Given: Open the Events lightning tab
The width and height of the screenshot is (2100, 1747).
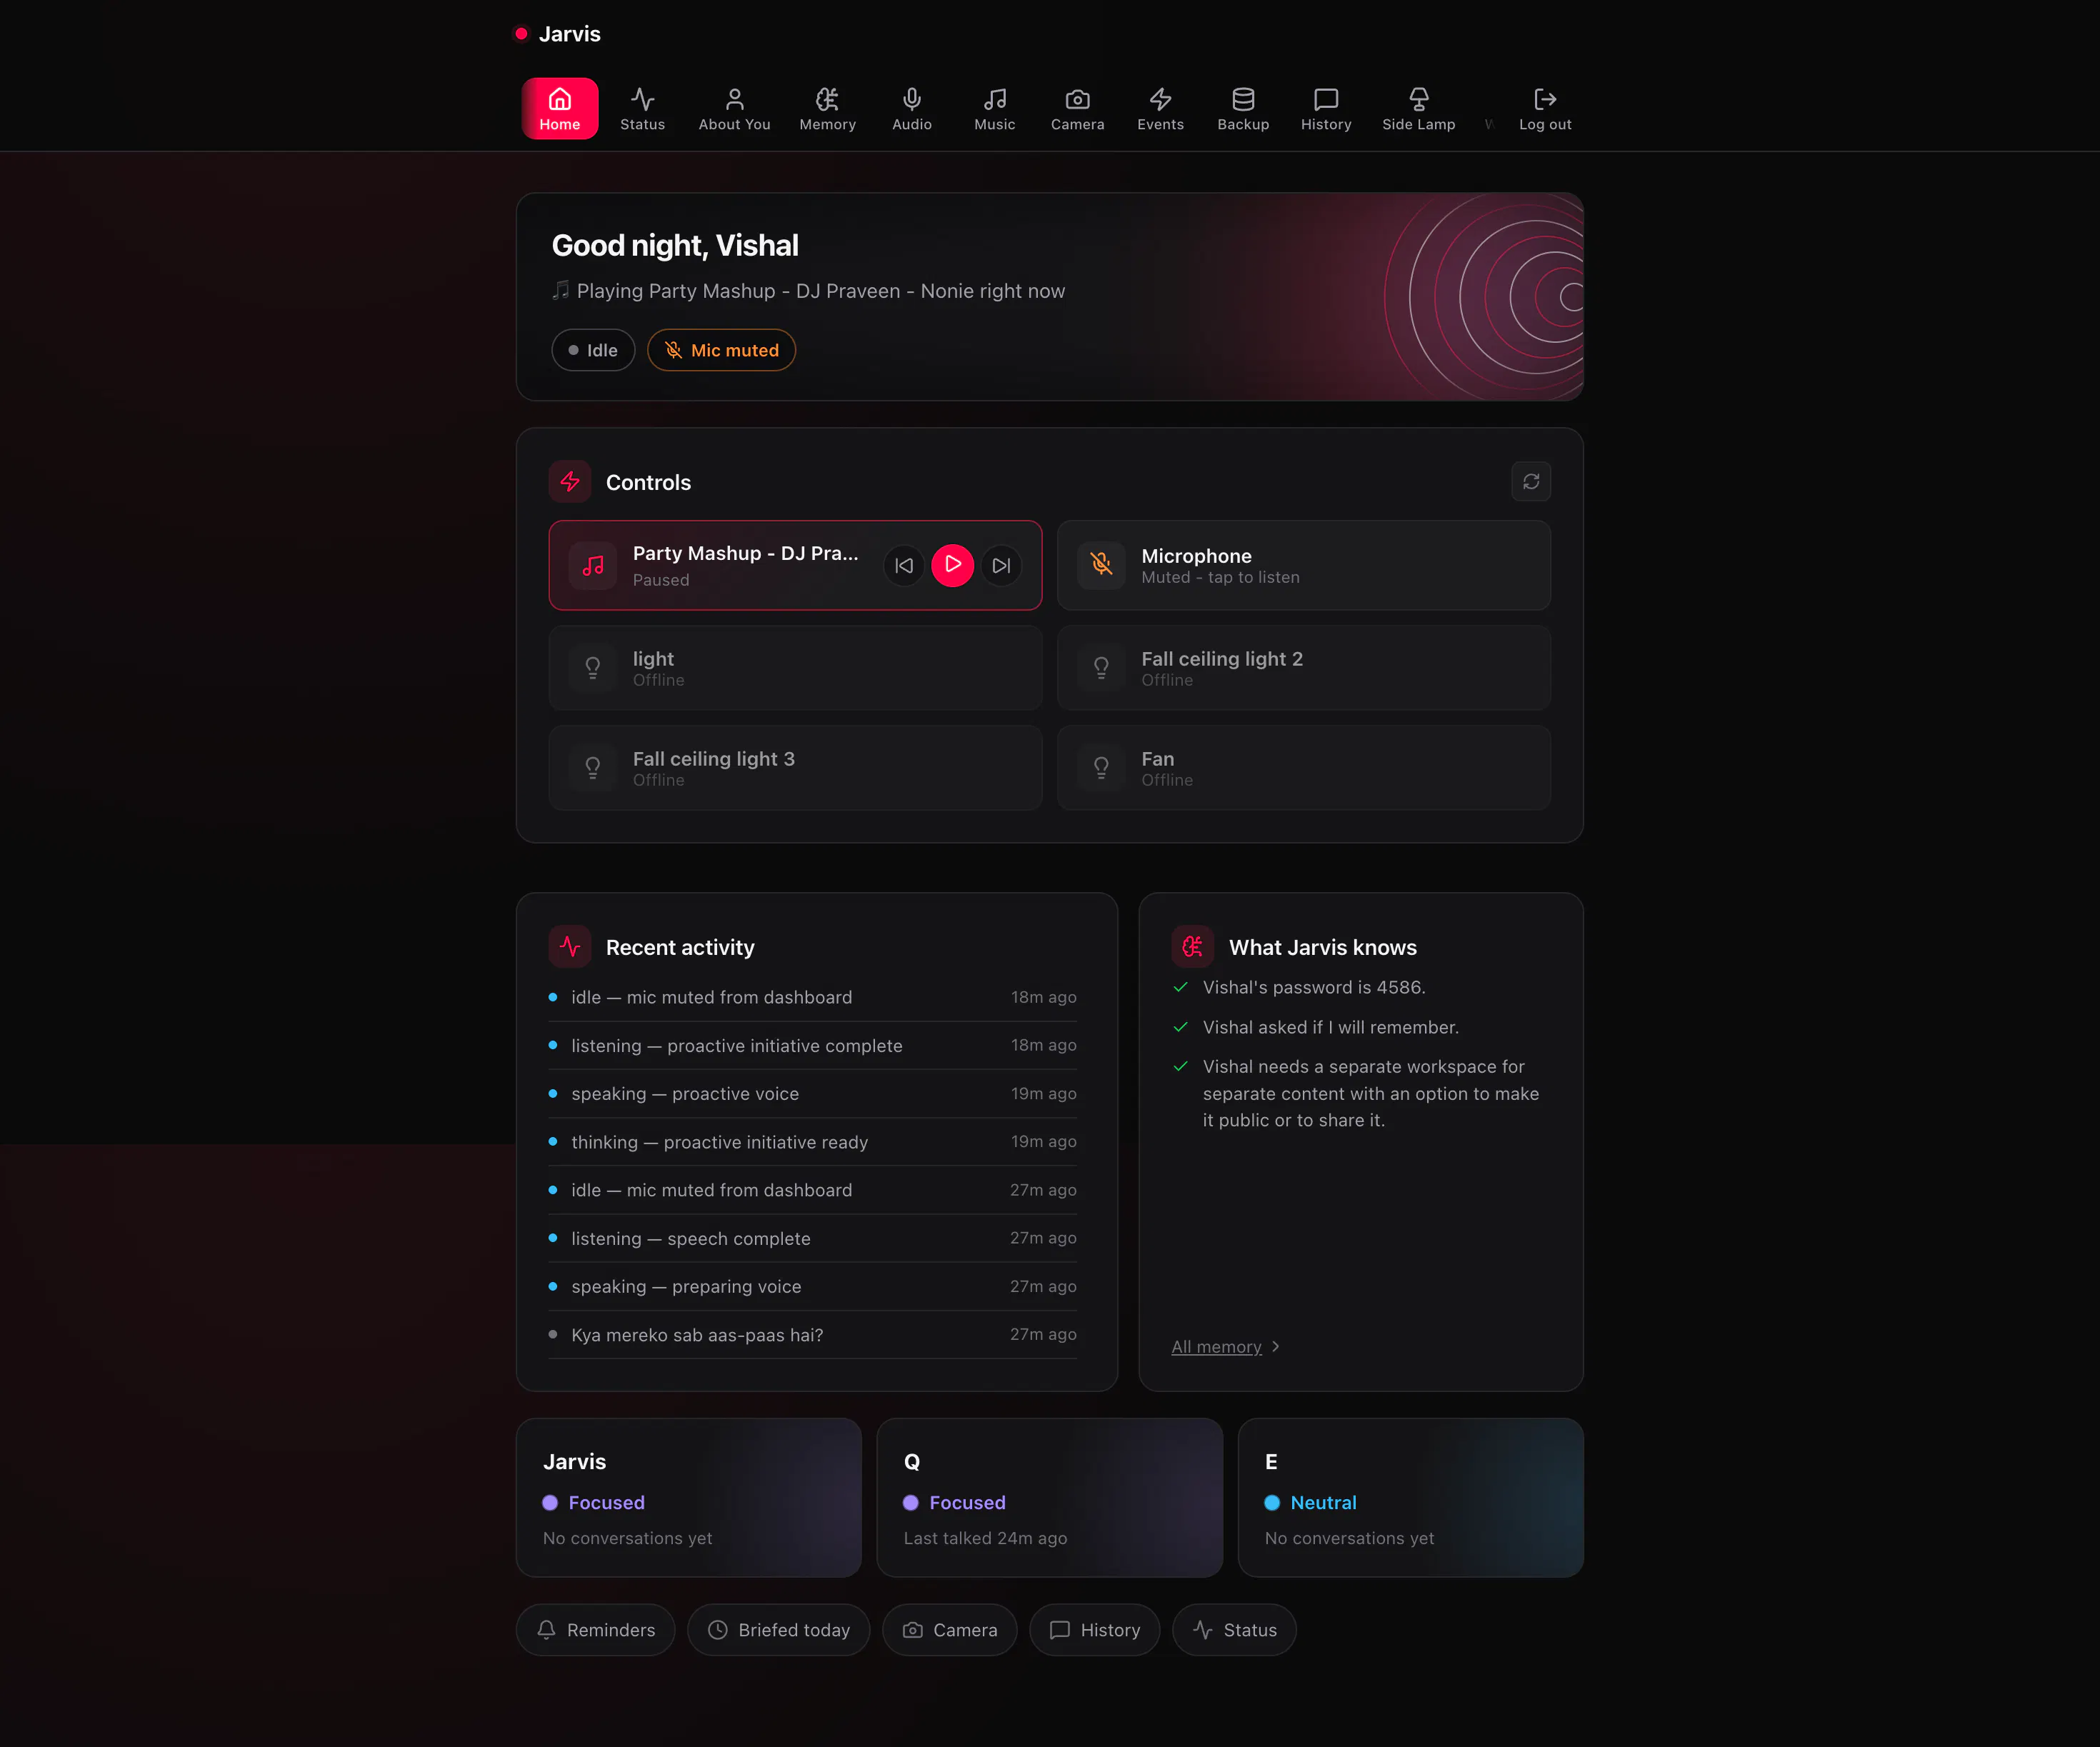Looking at the screenshot, I should [1160, 108].
